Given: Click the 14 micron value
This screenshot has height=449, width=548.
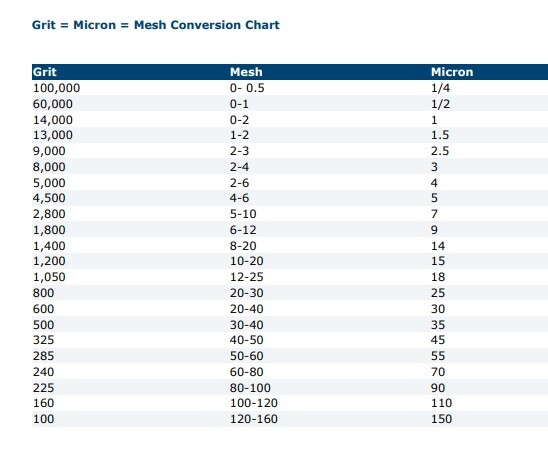Looking at the screenshot, I should (x=438, y=246).
